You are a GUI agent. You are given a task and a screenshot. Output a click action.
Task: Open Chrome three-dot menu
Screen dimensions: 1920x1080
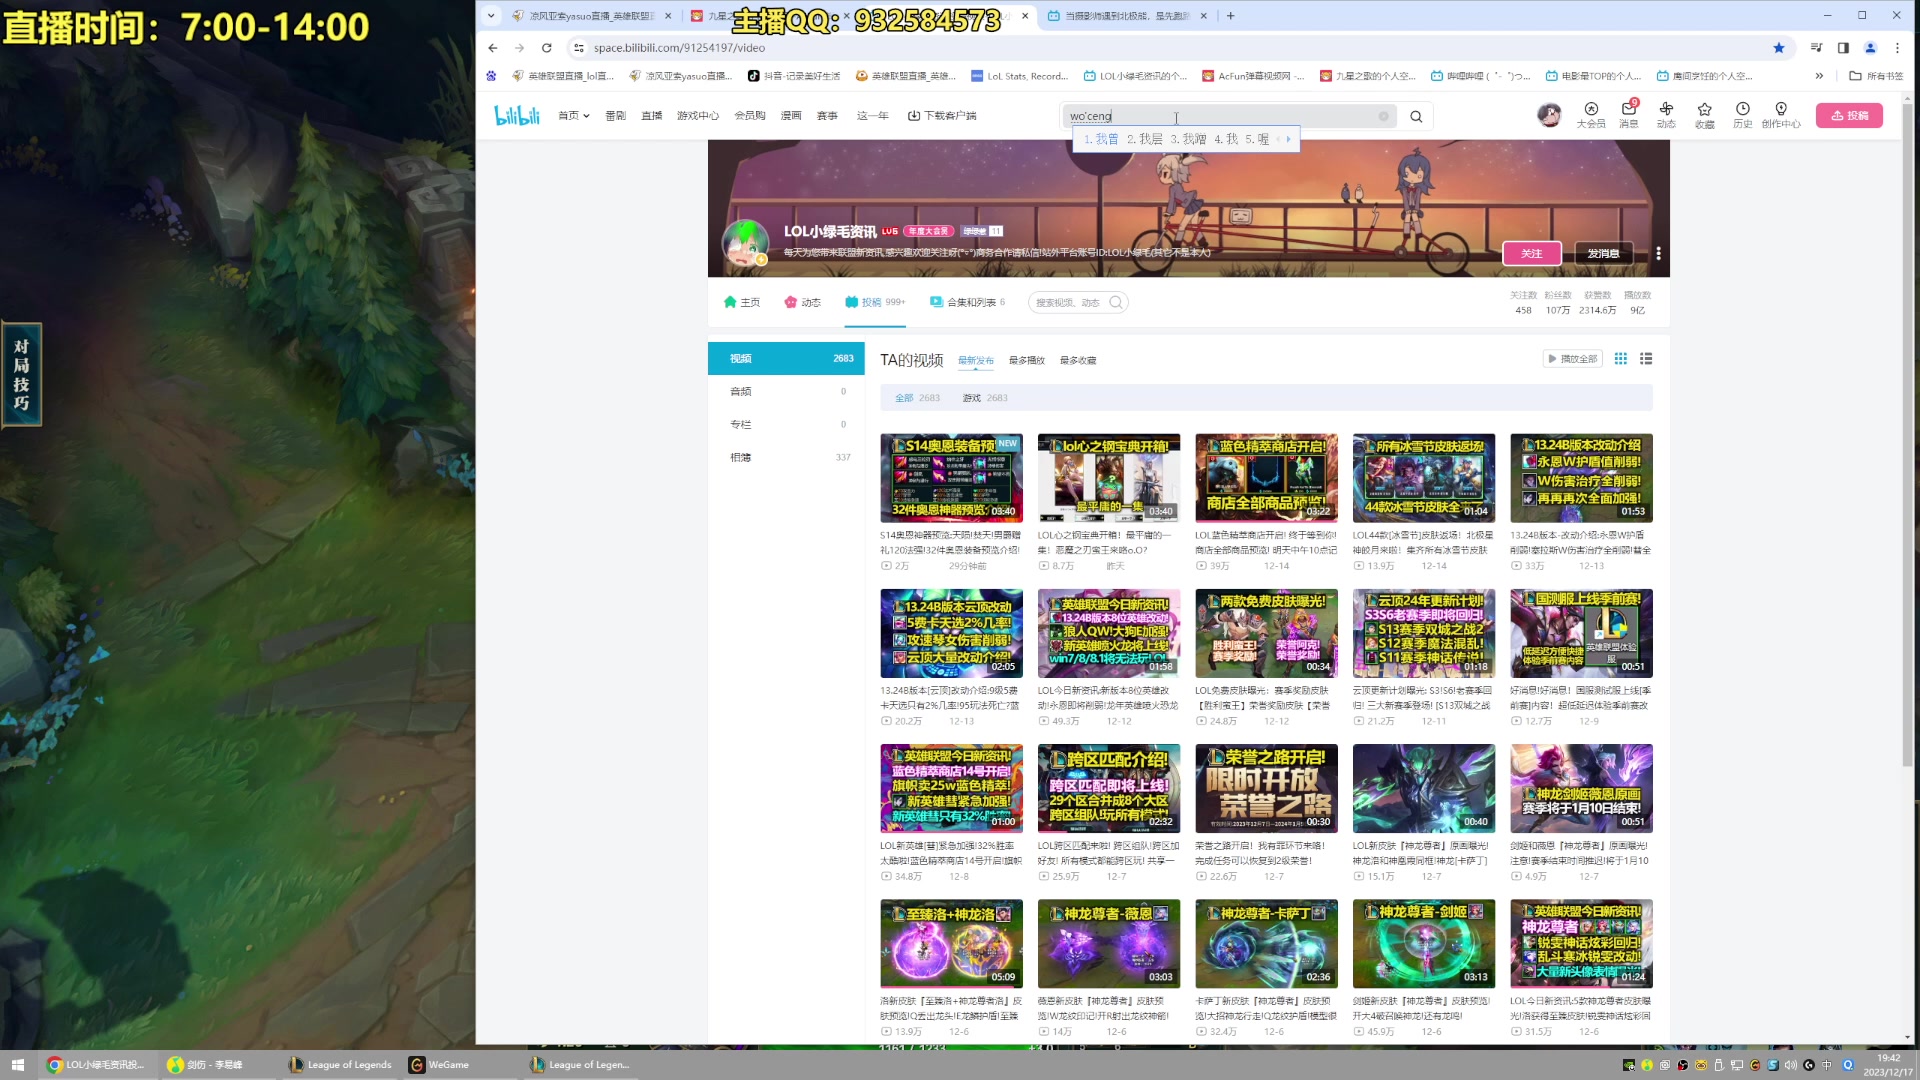click(1897, 47)
